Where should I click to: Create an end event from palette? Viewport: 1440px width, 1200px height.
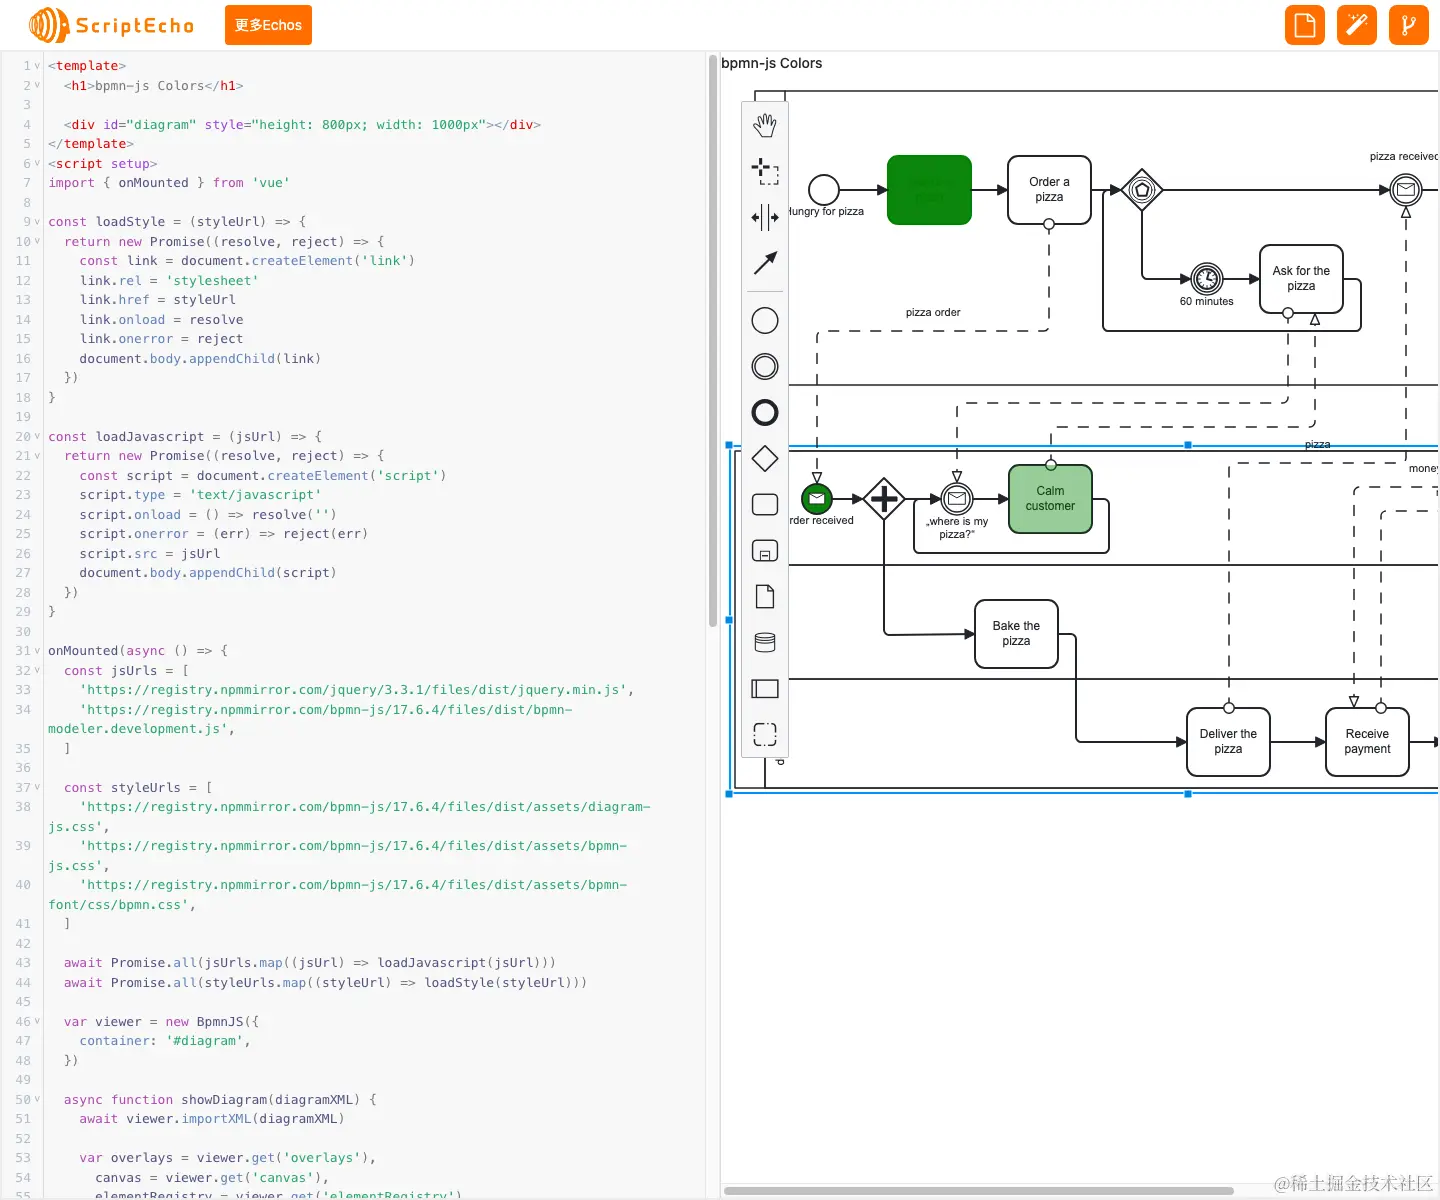(765, 412)
